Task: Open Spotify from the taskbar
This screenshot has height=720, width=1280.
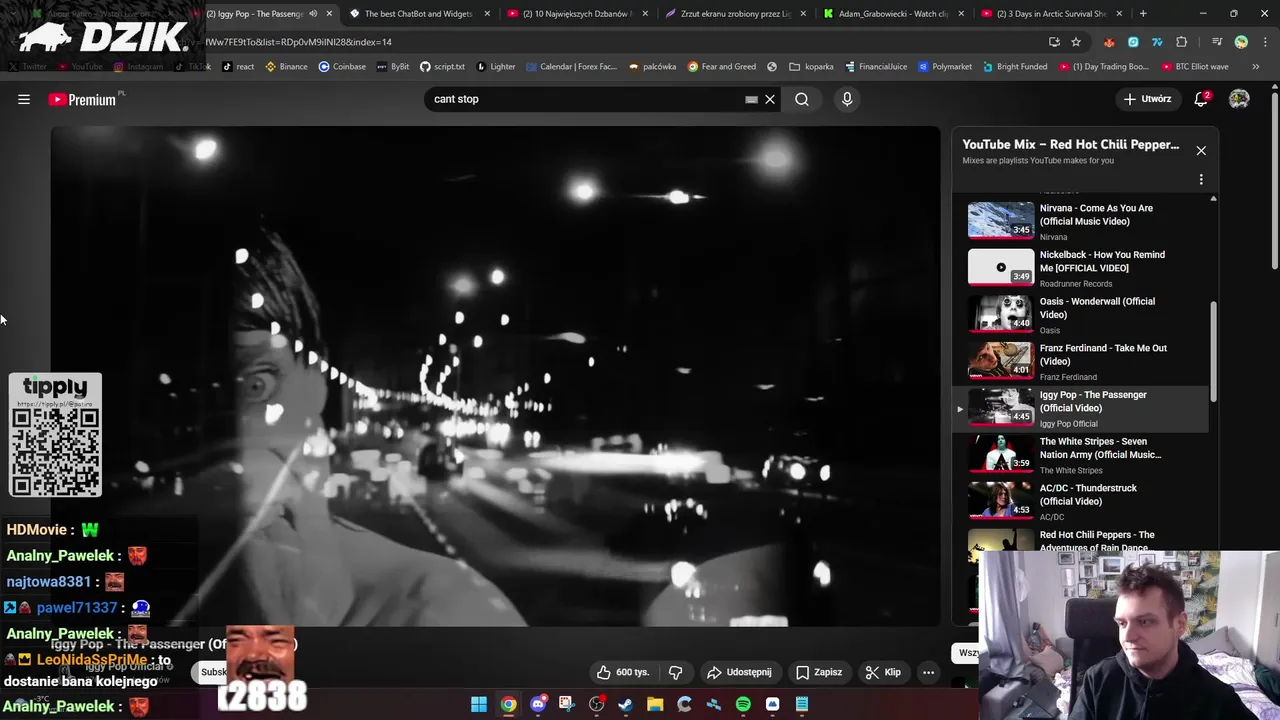Action: (x=743, y=704)
